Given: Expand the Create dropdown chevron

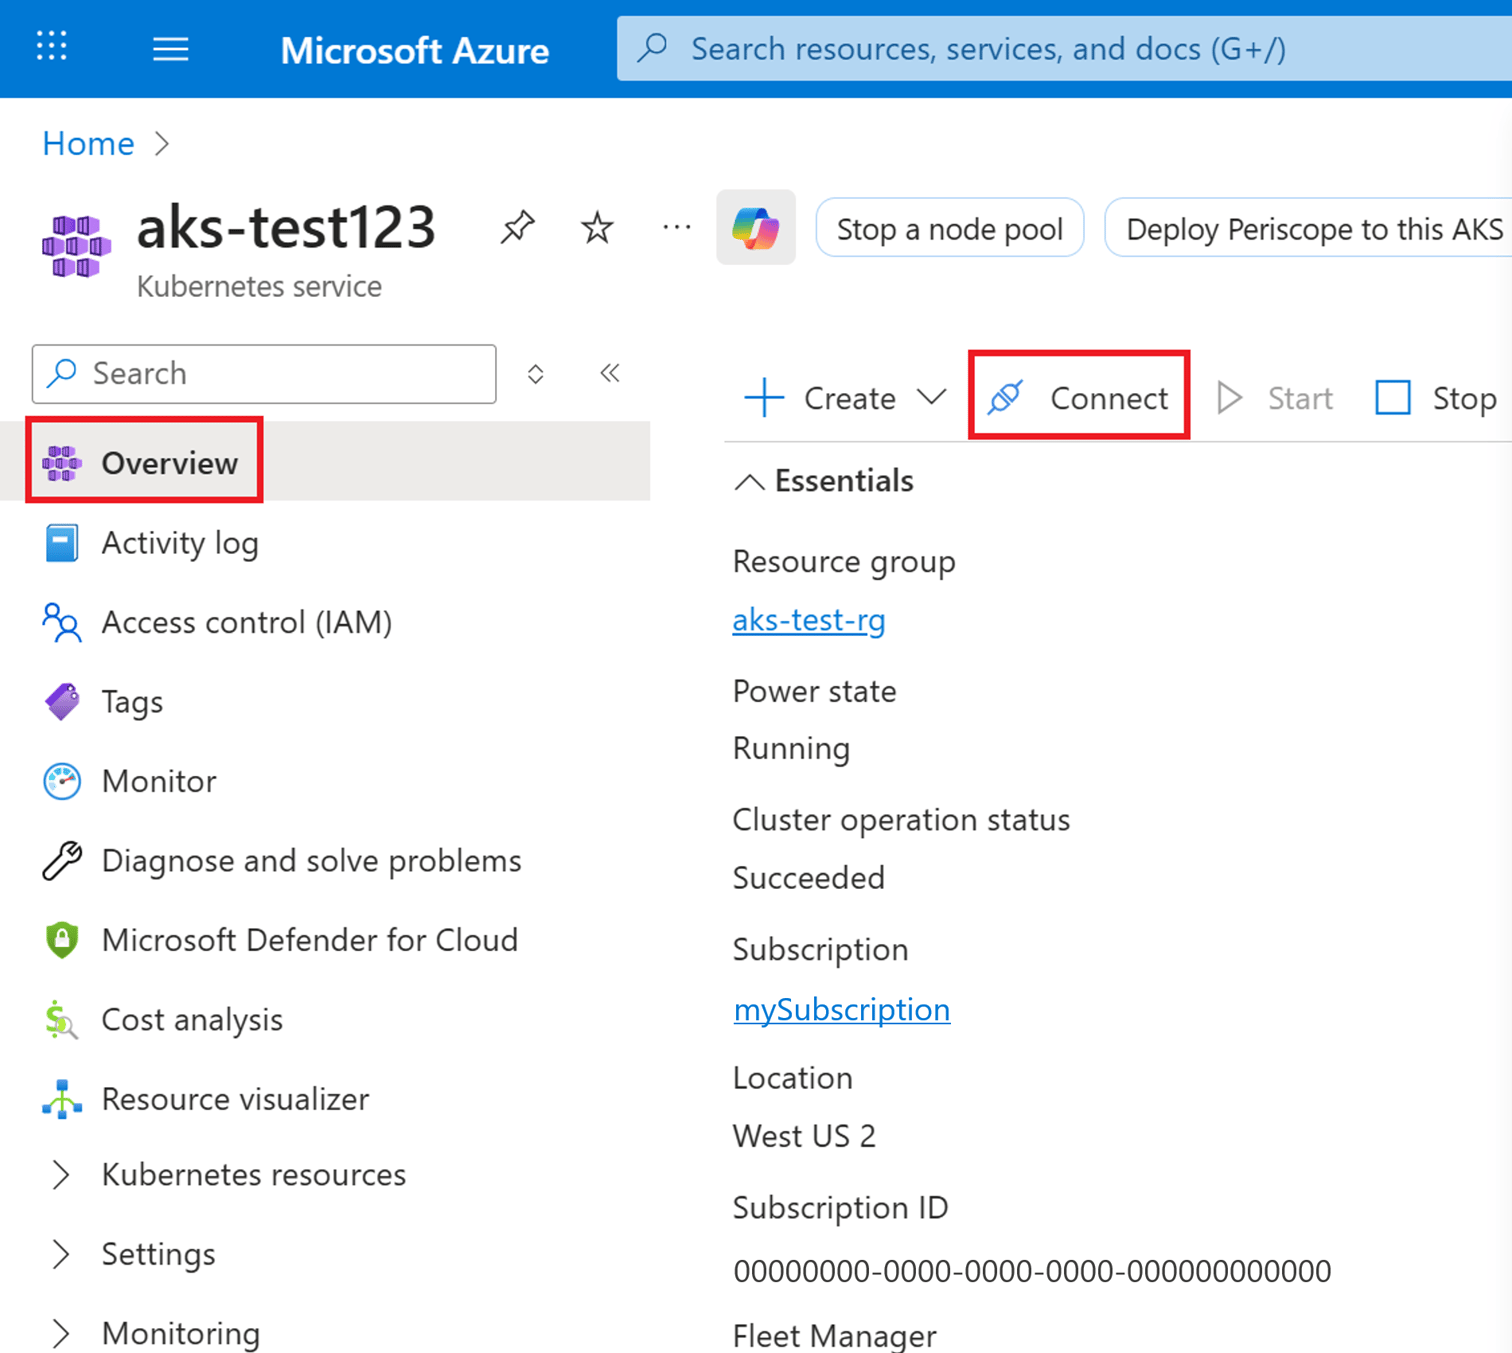Looking at the screenshot, I should pyautogui.click(x=931, y=397).
